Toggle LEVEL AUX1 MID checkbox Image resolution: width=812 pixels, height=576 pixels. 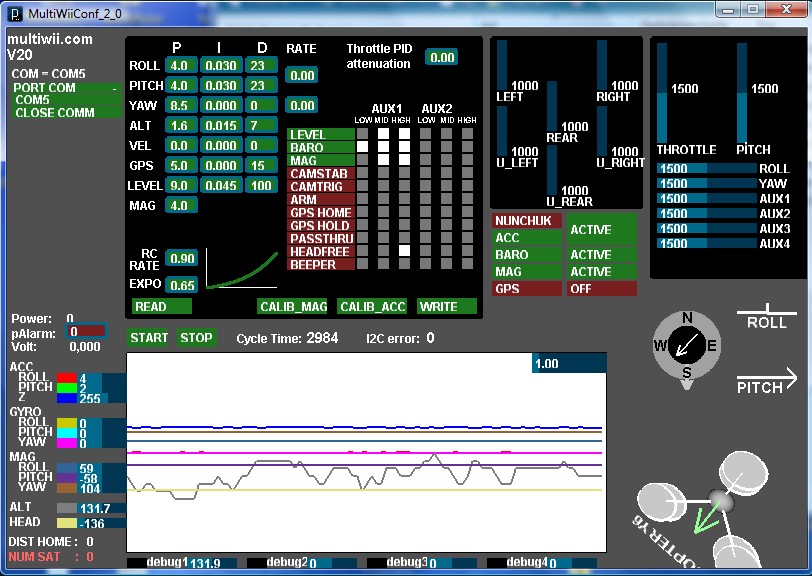click(383, 134)
